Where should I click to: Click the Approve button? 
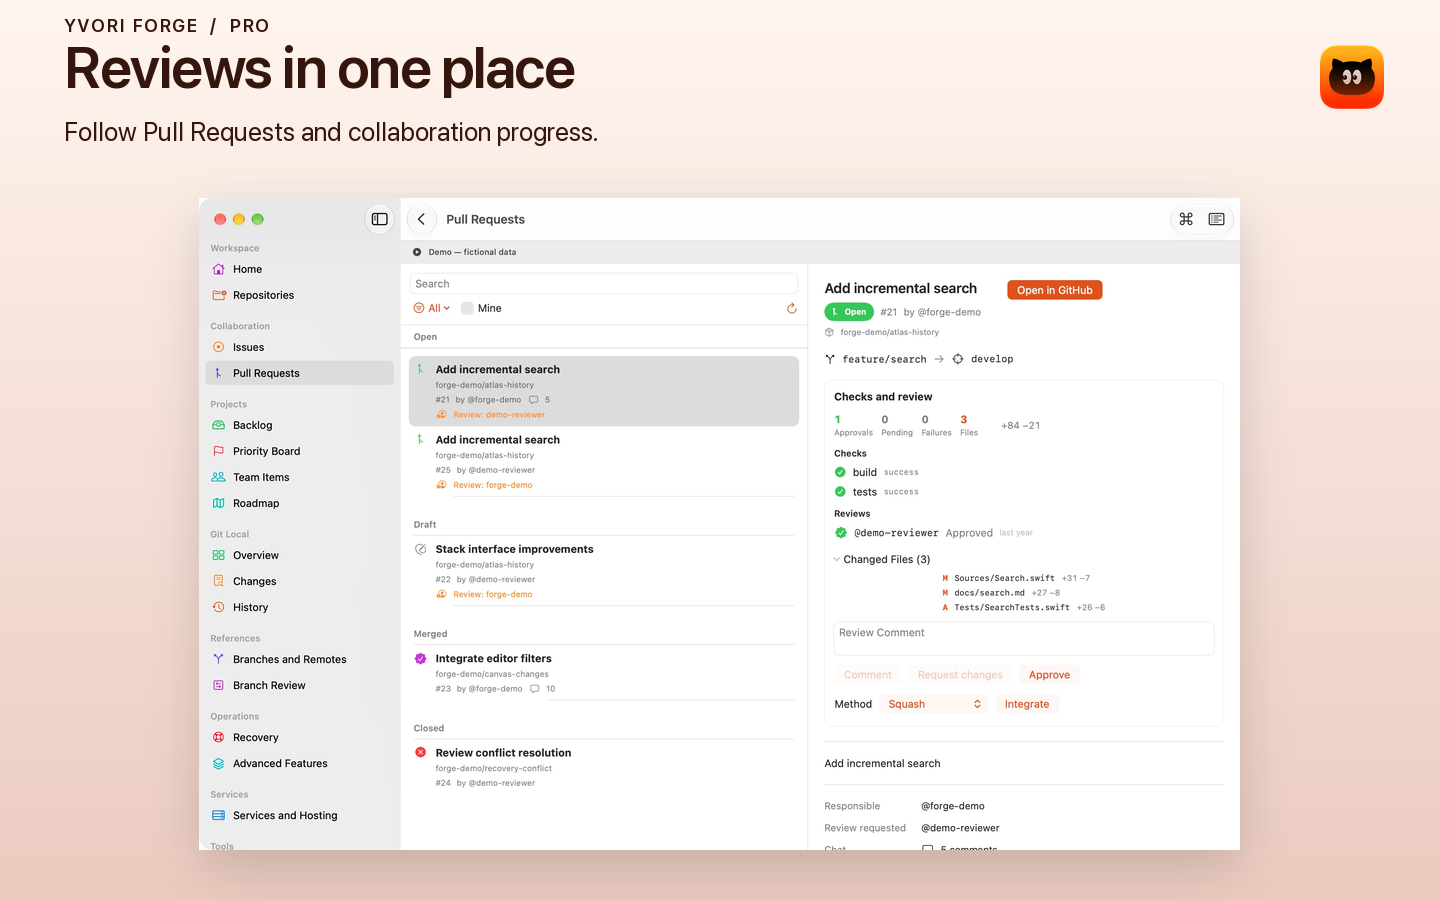pyautogui.click(x=1049, y=675)
